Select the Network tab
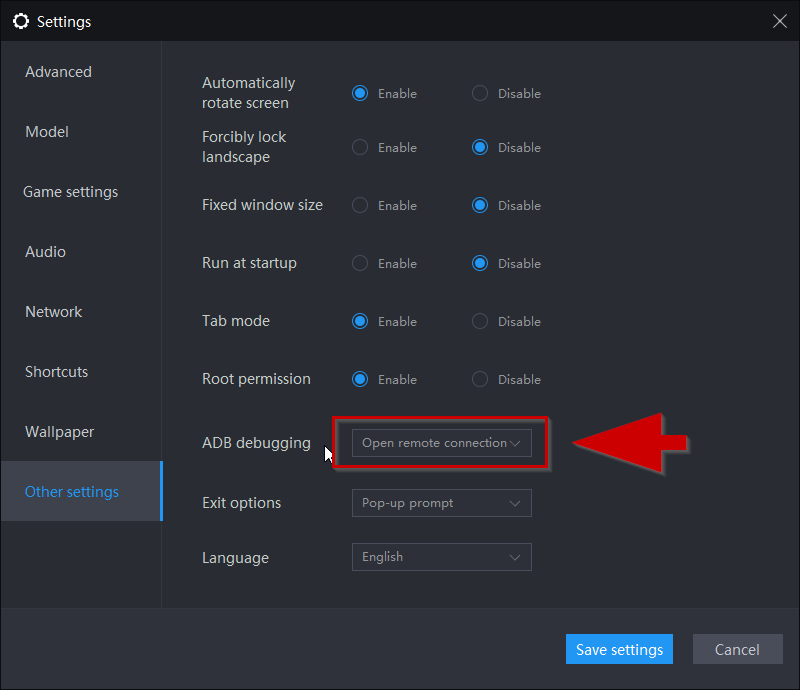The width and height of the screenshot is (800, 690). pos(54,312)
